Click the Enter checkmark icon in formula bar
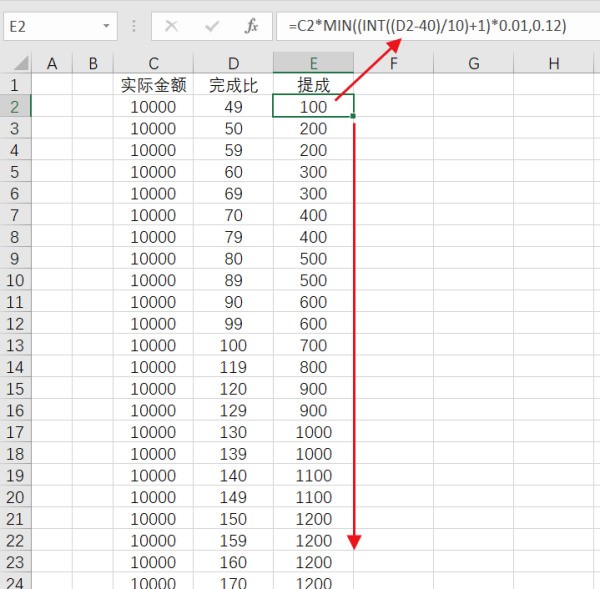 click(212, 26)
